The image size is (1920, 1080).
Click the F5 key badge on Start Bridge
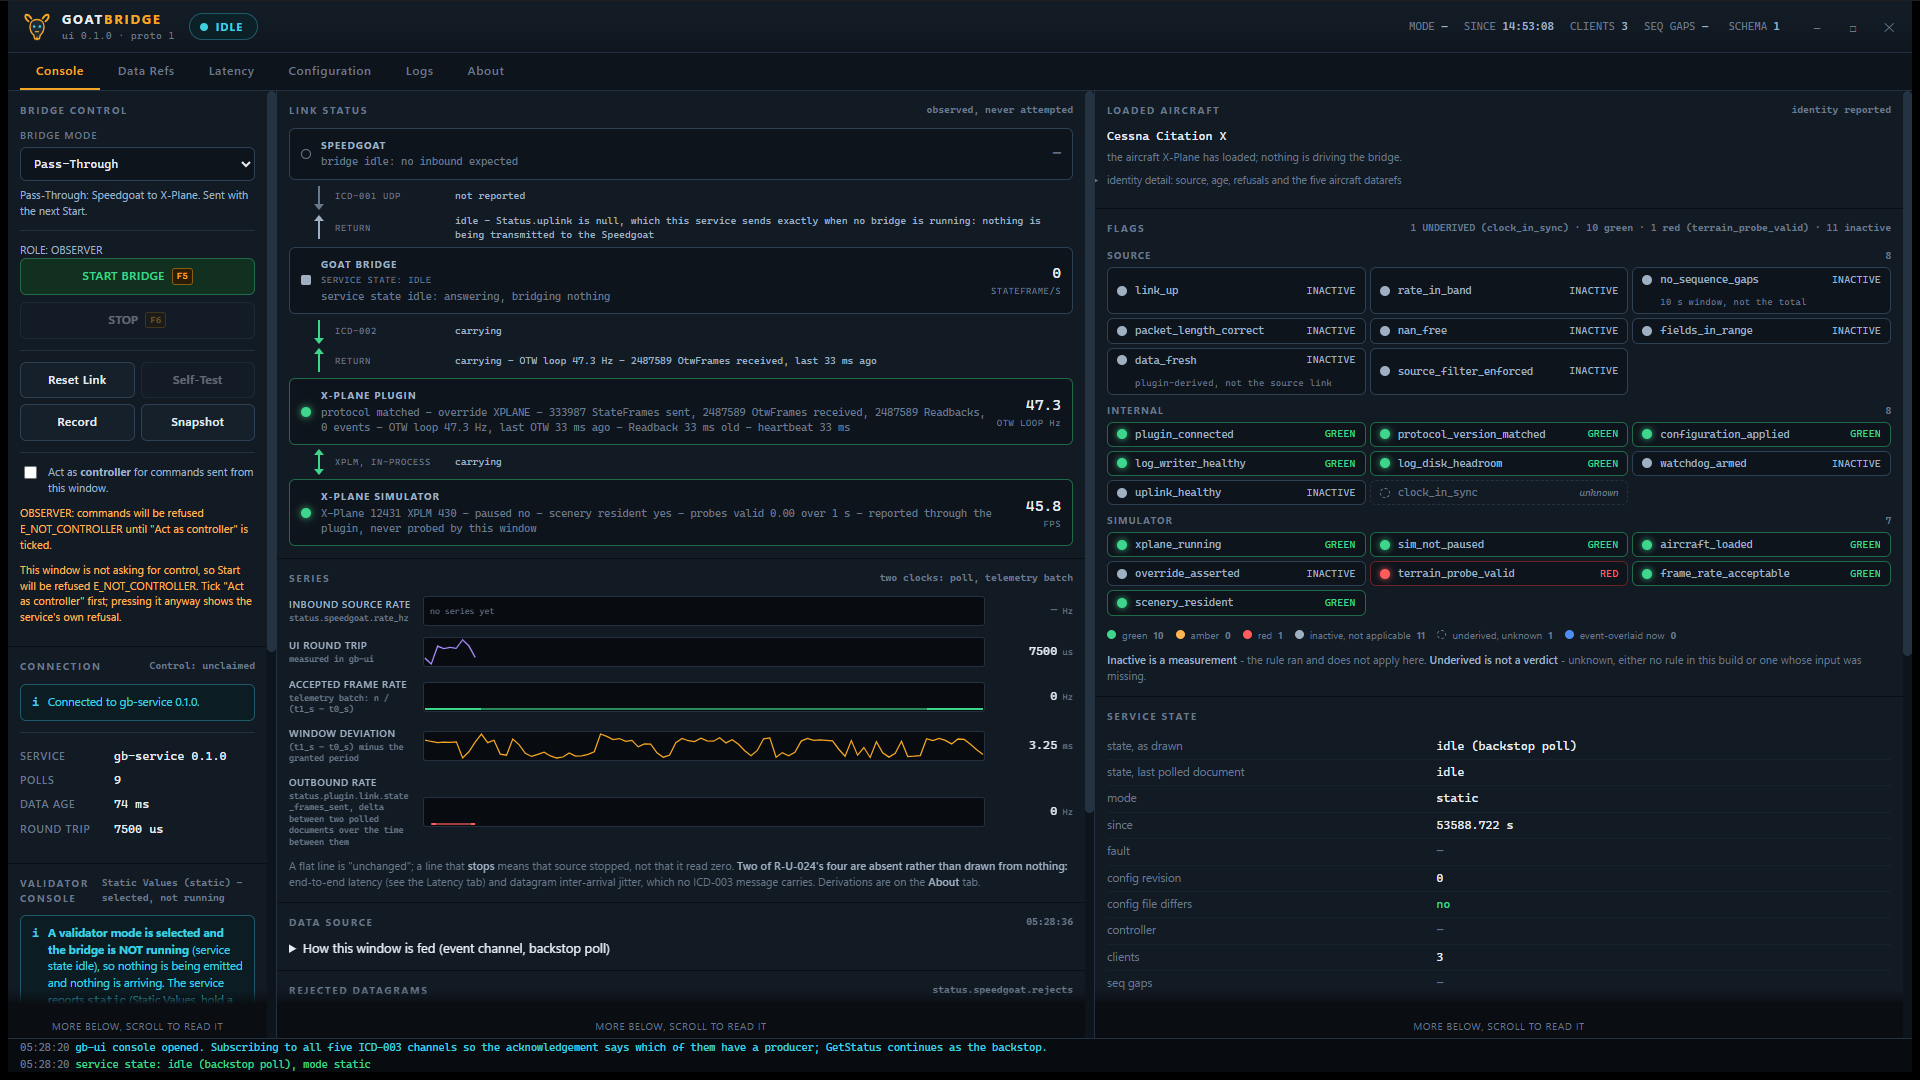(182, 277)
